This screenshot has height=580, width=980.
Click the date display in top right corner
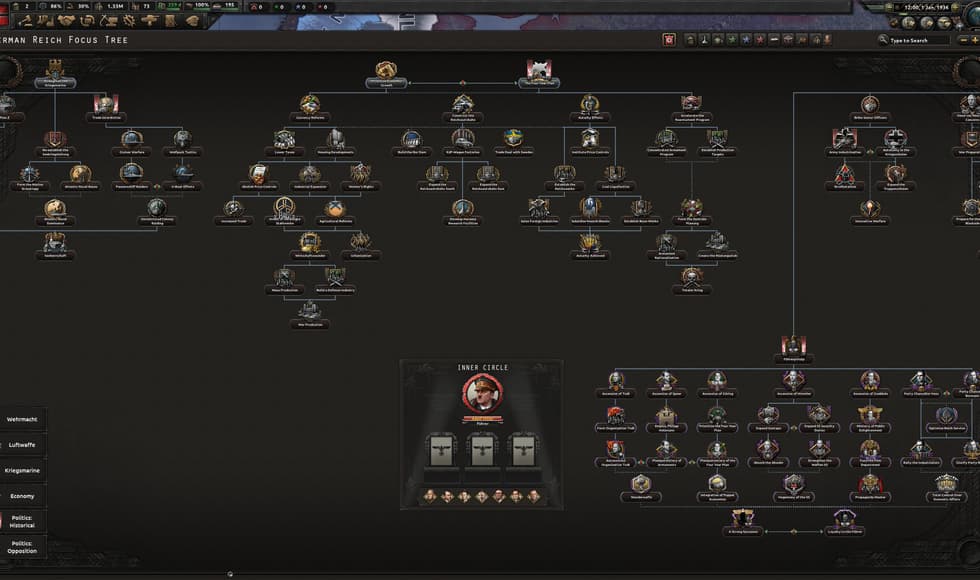click(x=926, y=7)
